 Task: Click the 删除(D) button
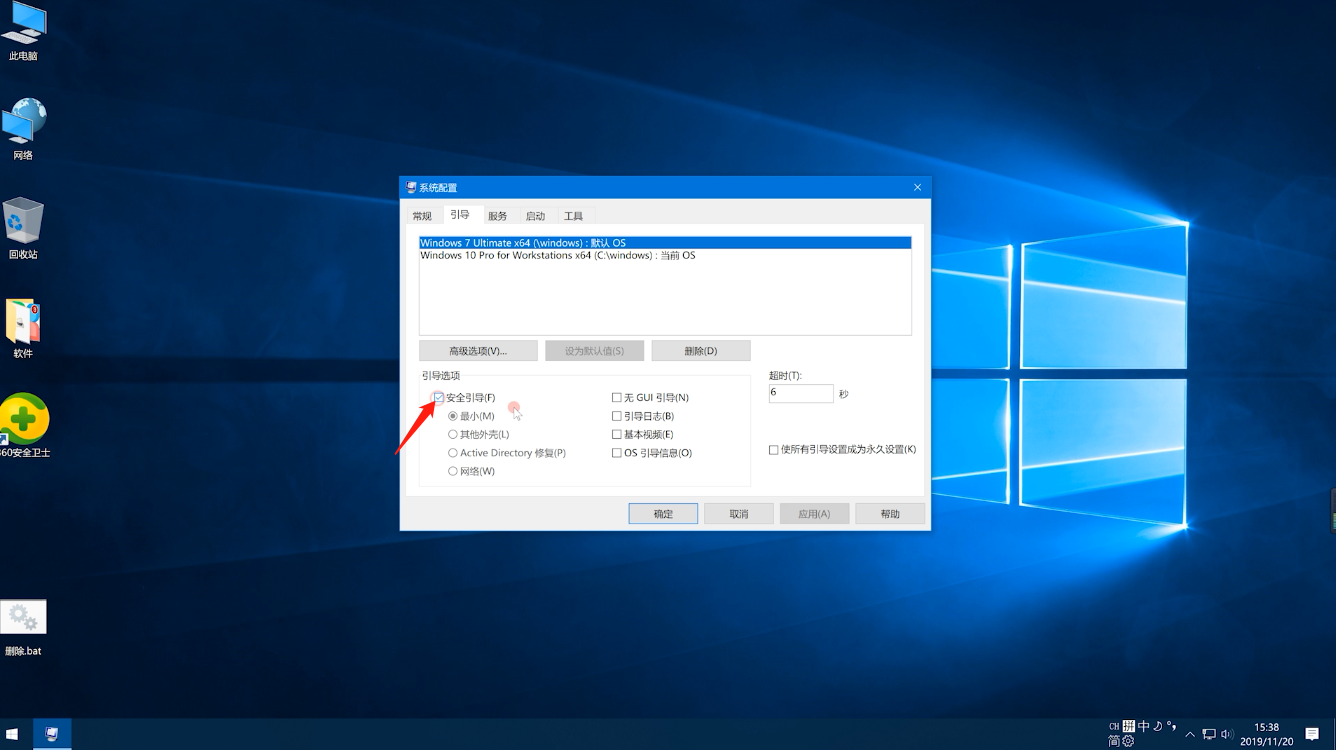(x=700, y=351)
